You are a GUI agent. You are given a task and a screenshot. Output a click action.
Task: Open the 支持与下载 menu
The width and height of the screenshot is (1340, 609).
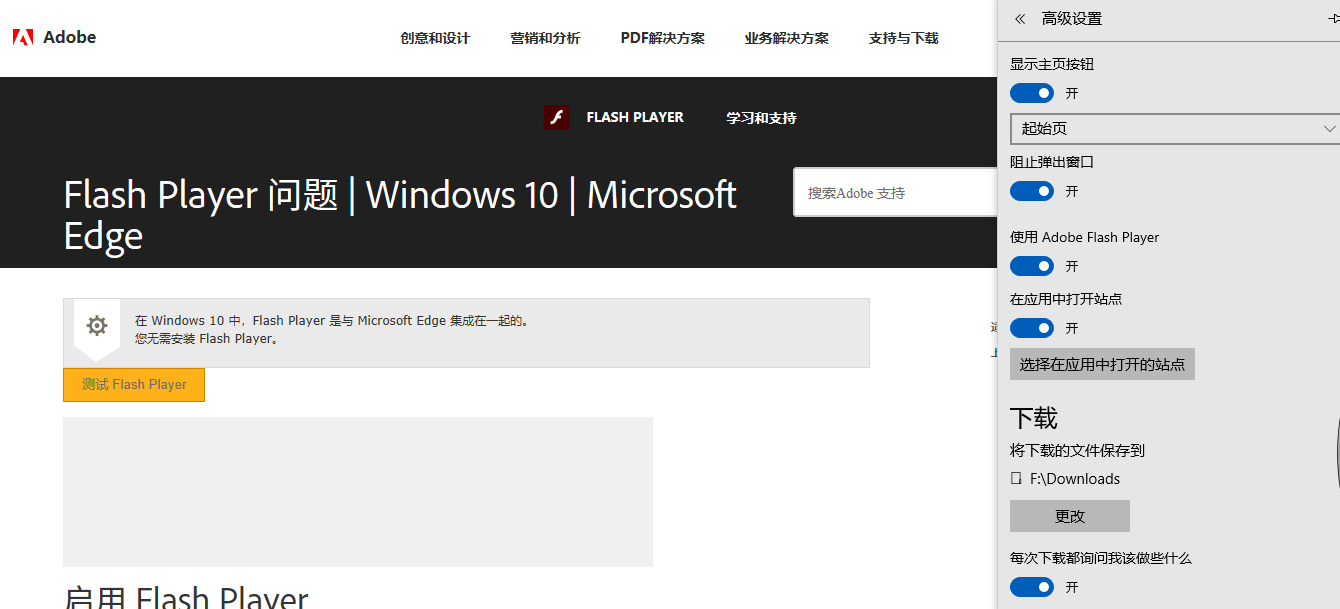[x=903, y=38]
